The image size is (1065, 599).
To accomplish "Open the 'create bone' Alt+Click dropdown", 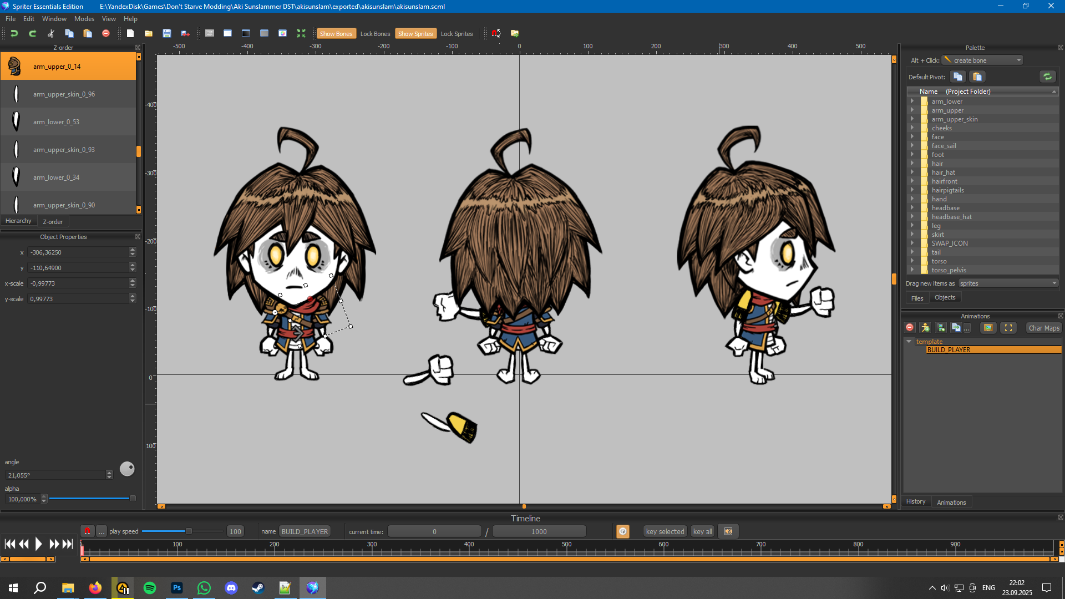I will (x=982, y=60).
